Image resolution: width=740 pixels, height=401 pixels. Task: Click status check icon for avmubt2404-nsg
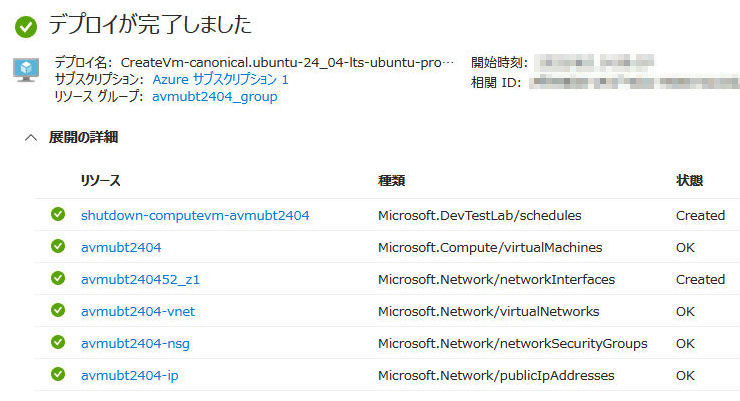tap(58, 343)
